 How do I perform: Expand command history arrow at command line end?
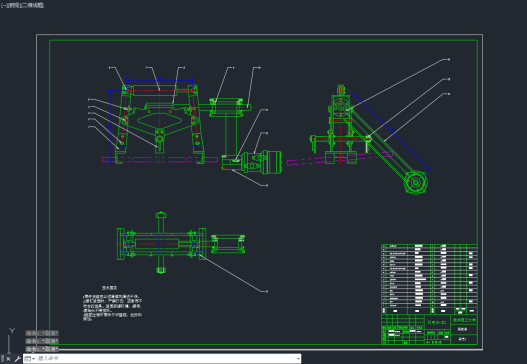point(298,359)
